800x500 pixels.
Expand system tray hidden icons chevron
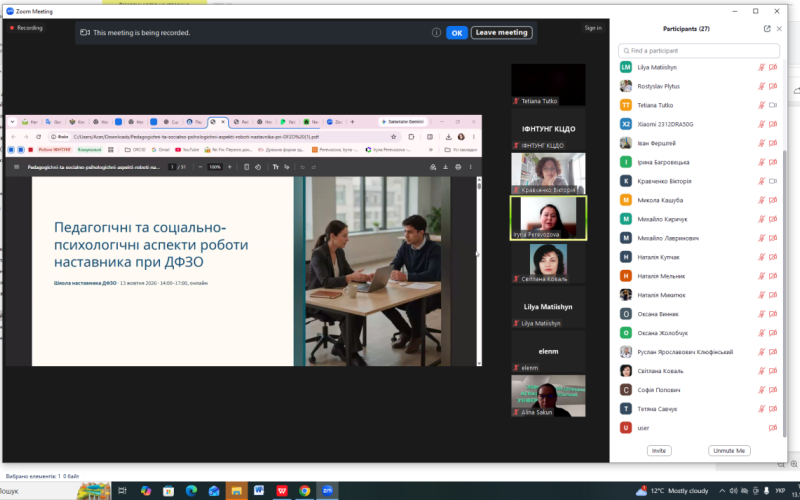point(722,491)
